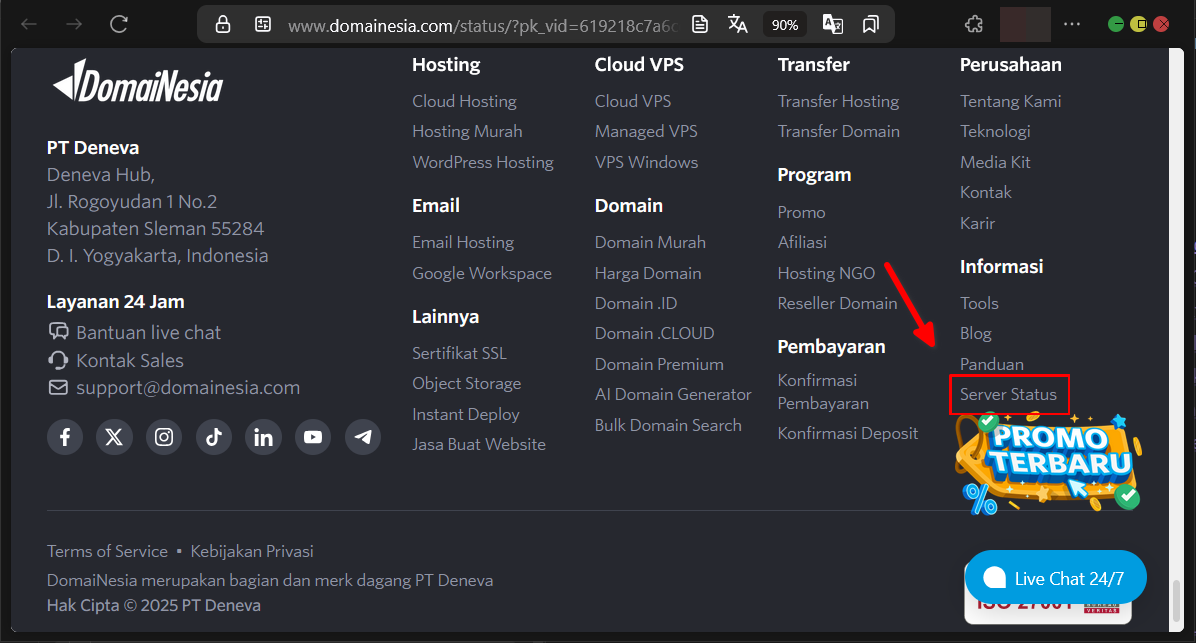Open the Telegram social icon
Image resolution: width=1196 pixels, height=643 pixels.
pos(363,437)
